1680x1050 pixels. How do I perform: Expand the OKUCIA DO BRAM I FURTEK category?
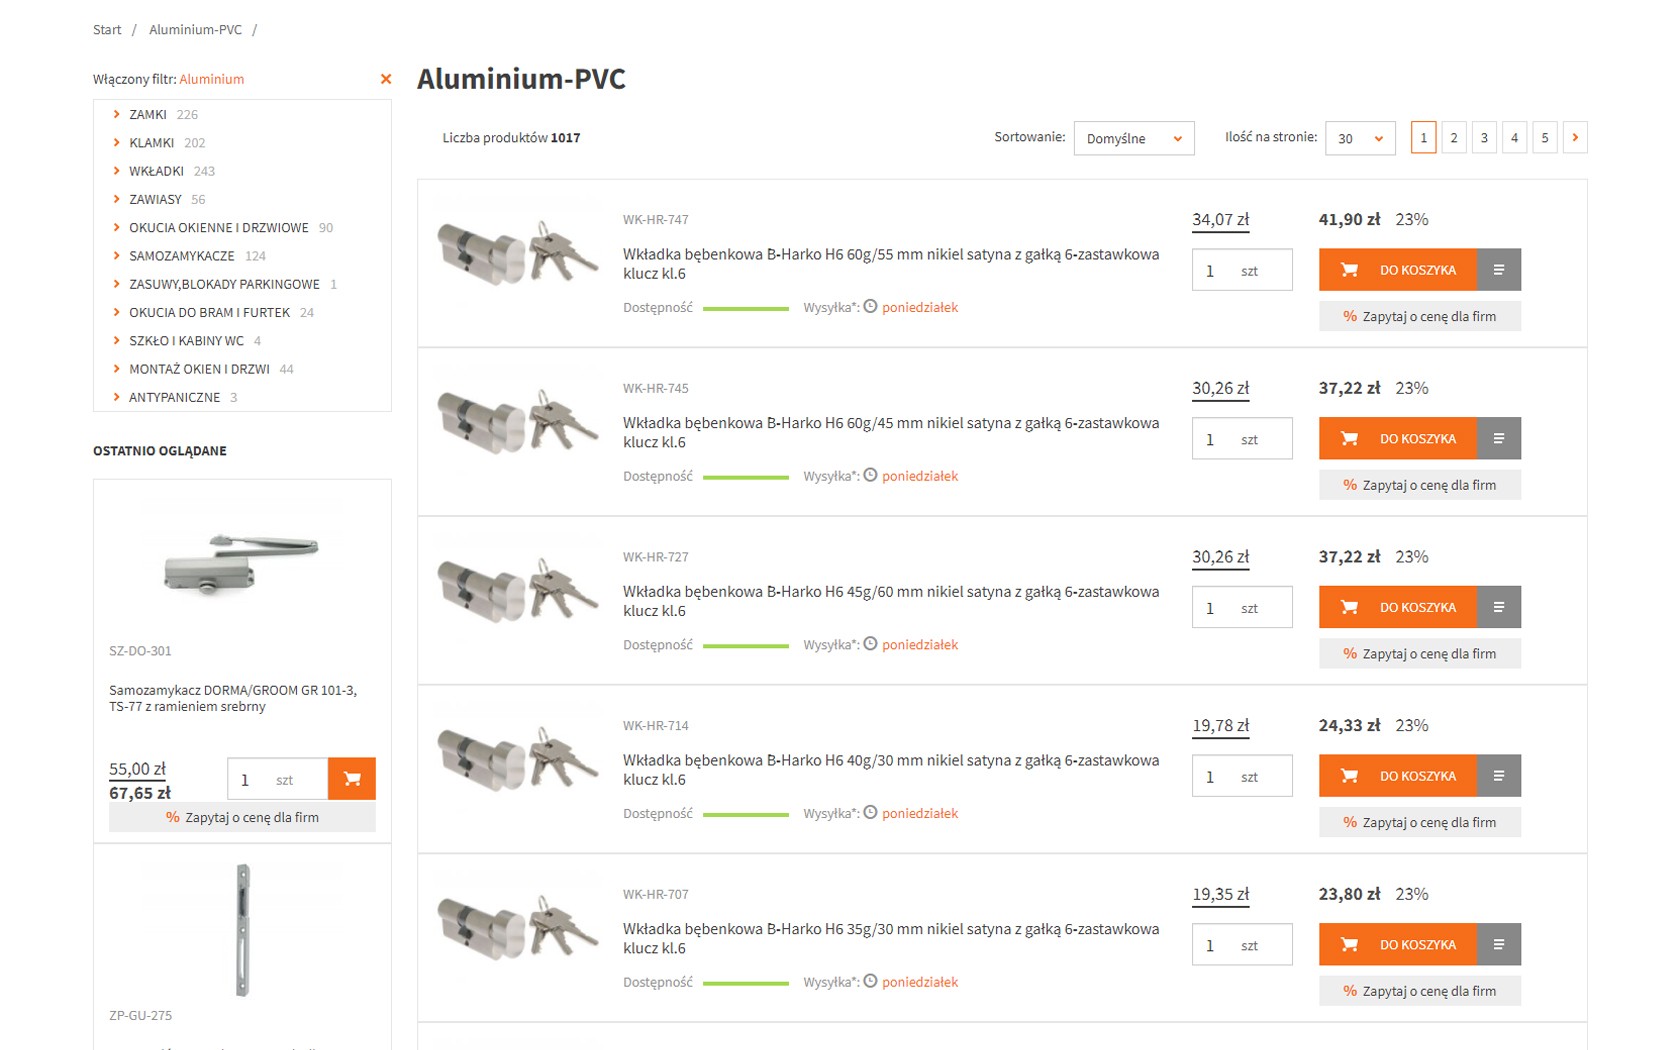(x=117, y=312)
